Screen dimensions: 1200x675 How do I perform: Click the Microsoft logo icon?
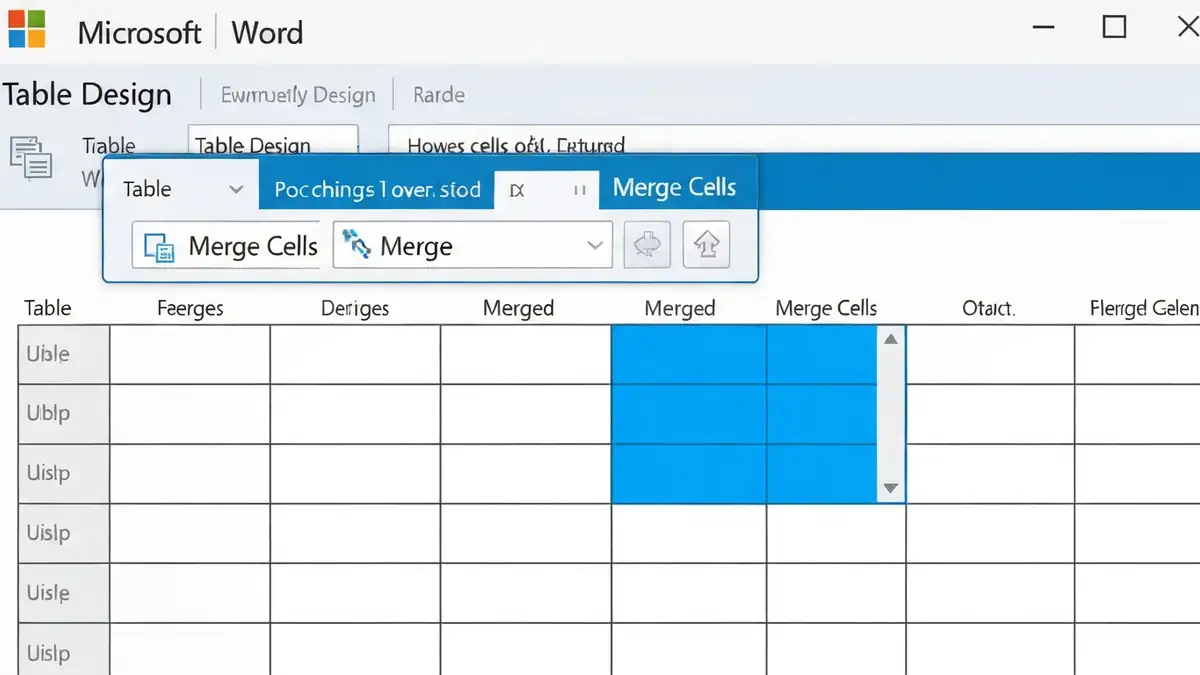click(26, 29)
